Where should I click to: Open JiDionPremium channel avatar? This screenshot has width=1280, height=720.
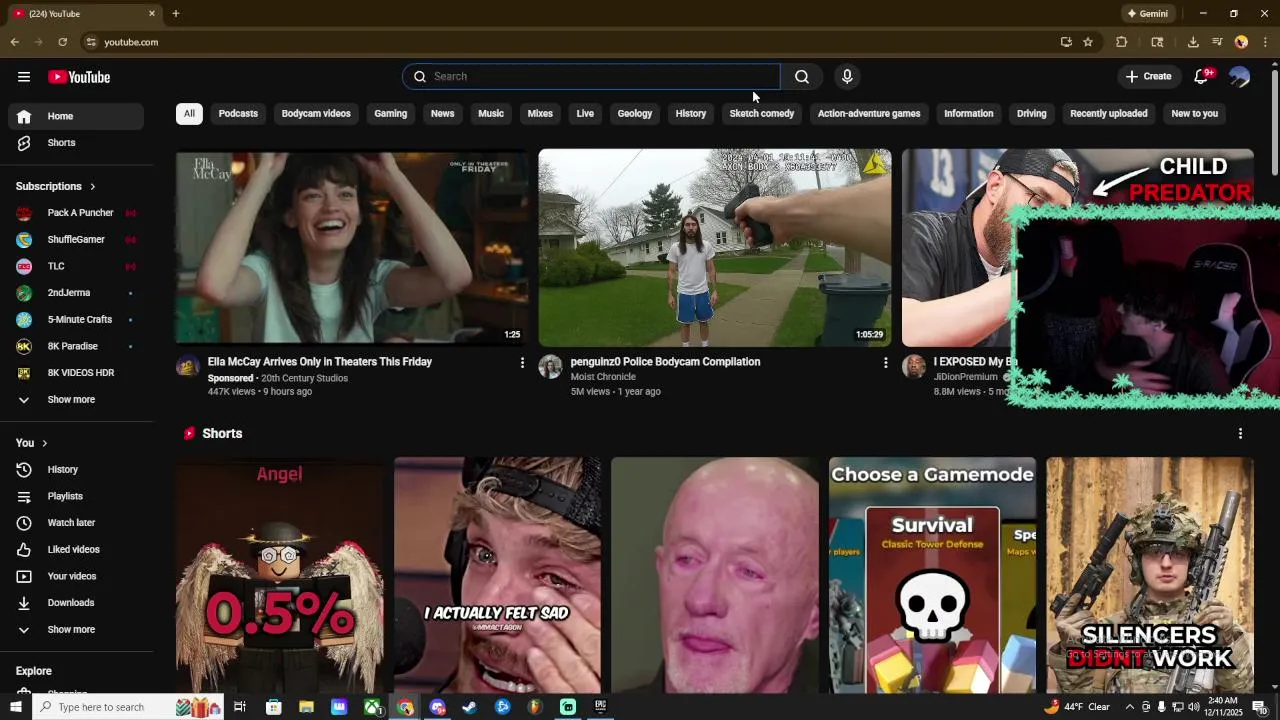(914, 367)
